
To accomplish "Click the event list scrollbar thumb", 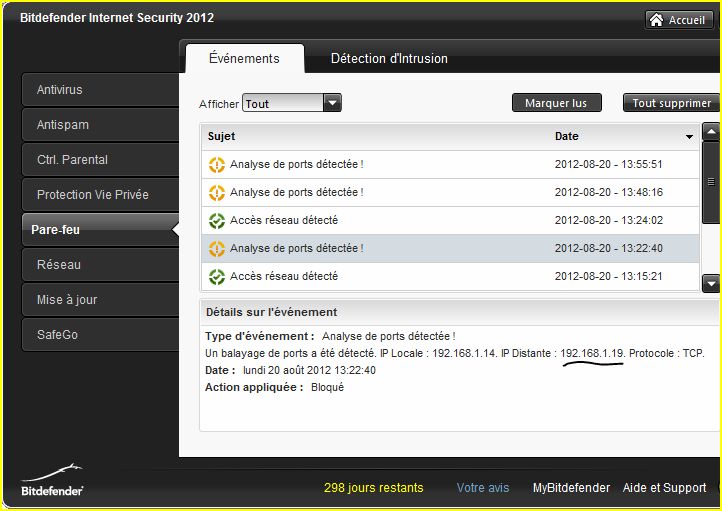I will coord(711,183).
